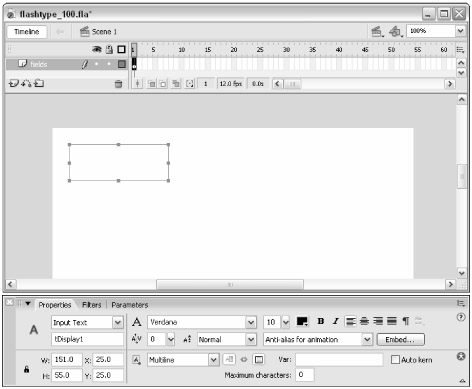Click the Embed... button
Screen dimensions: 472x389
click(x=400, y=340)
